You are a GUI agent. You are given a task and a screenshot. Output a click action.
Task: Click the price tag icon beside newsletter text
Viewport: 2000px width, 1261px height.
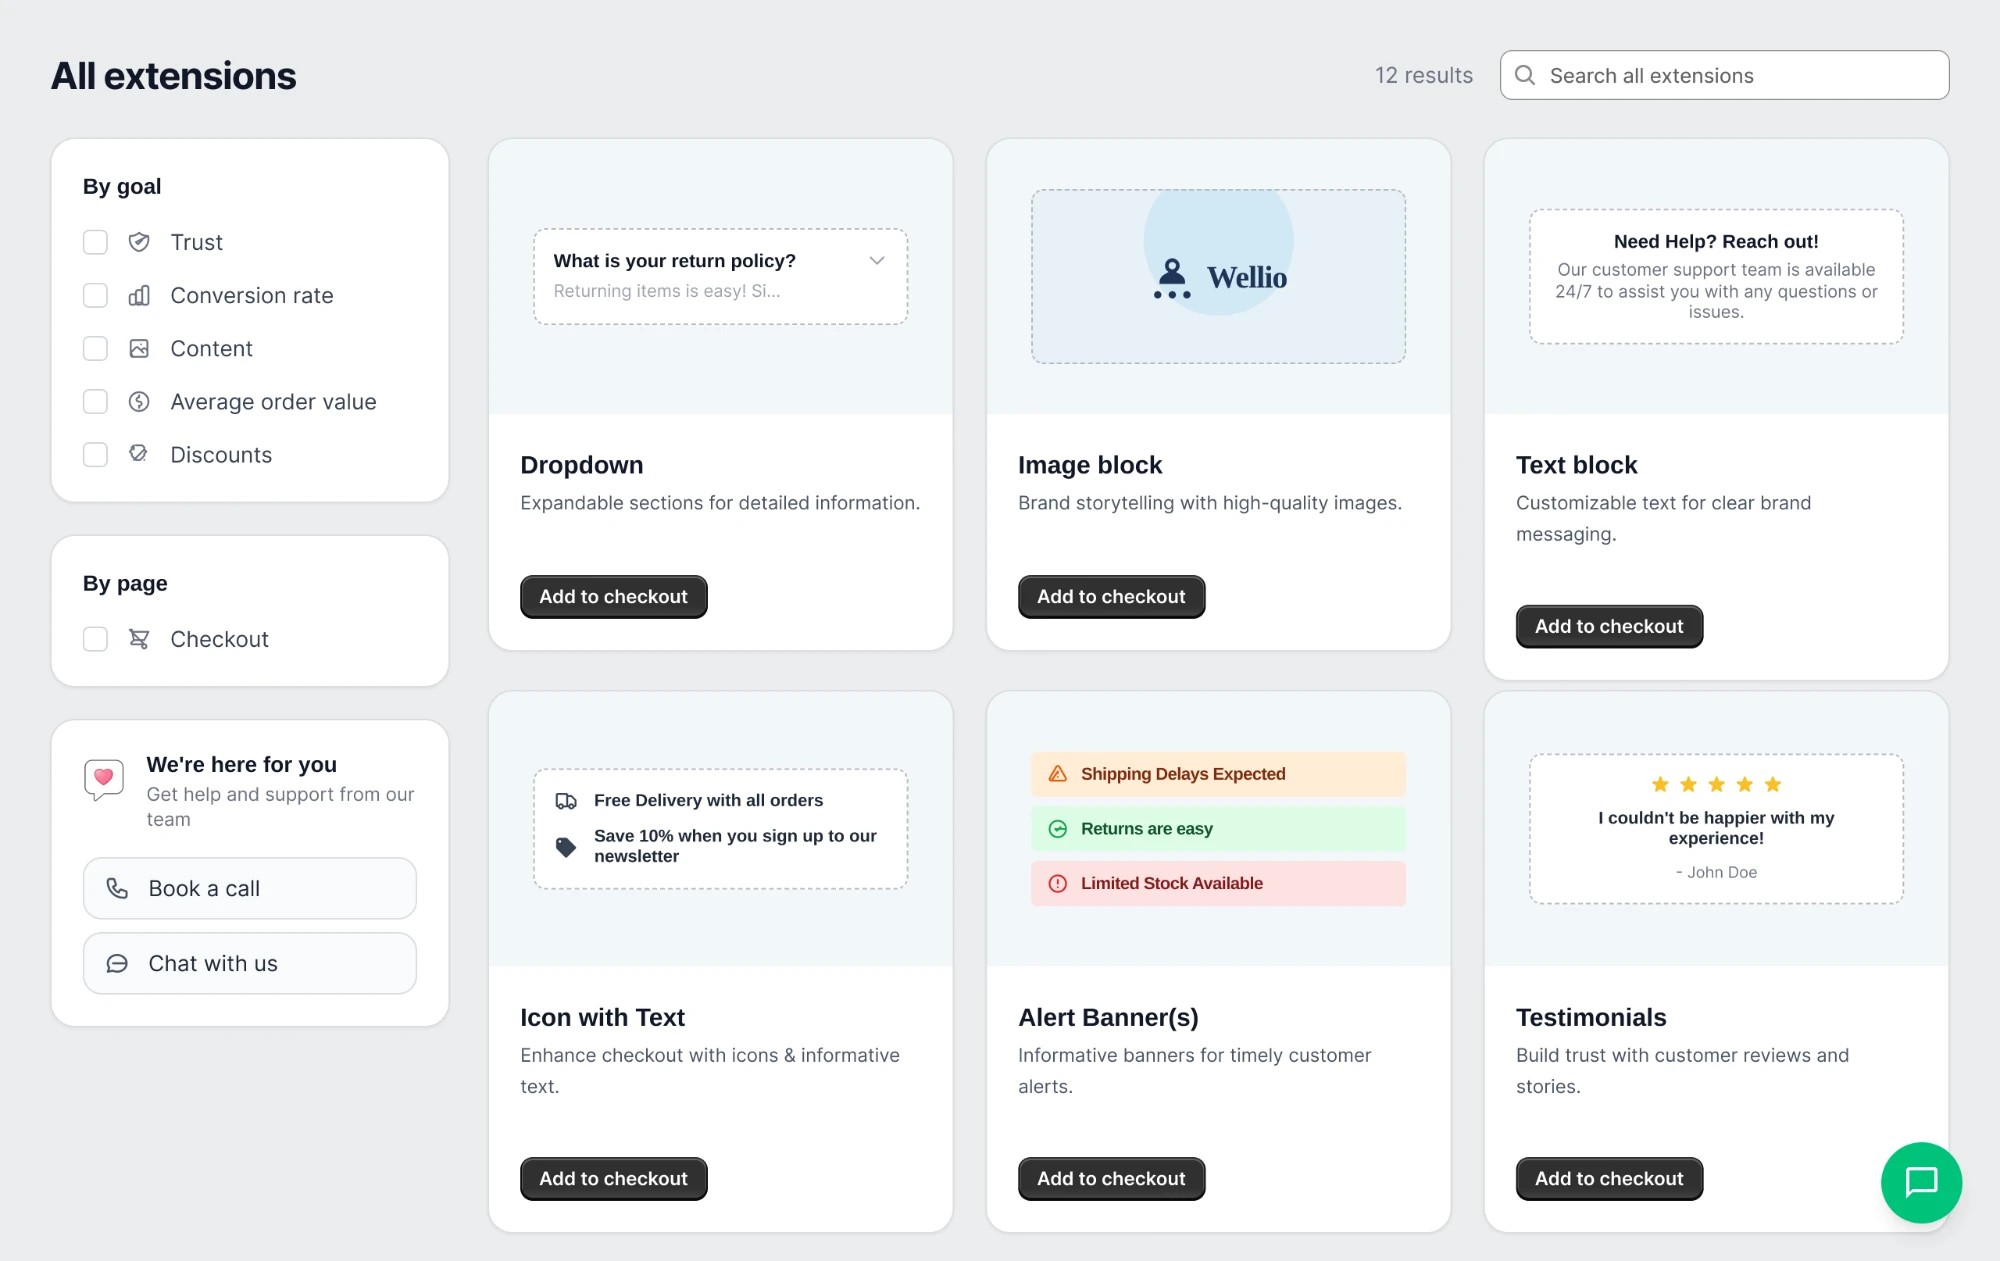tap(566, 847)
